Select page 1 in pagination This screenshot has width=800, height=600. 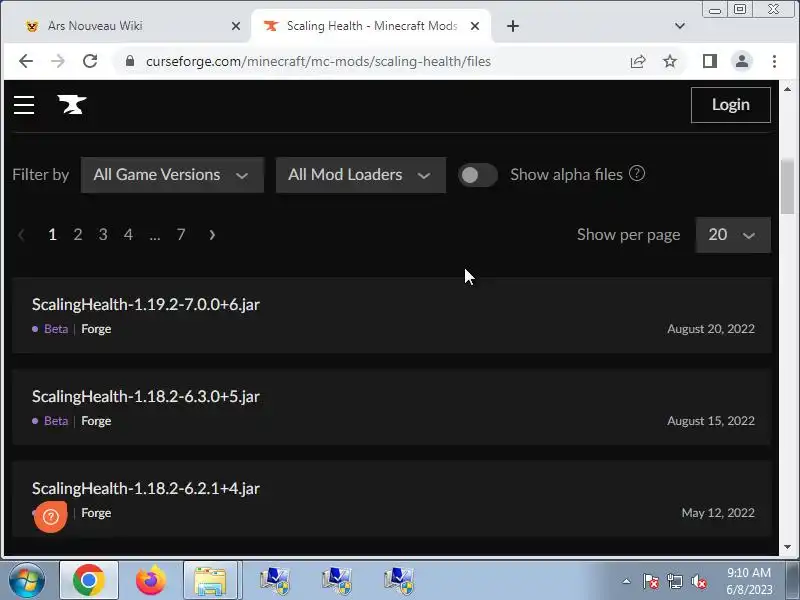pos(52,235)
